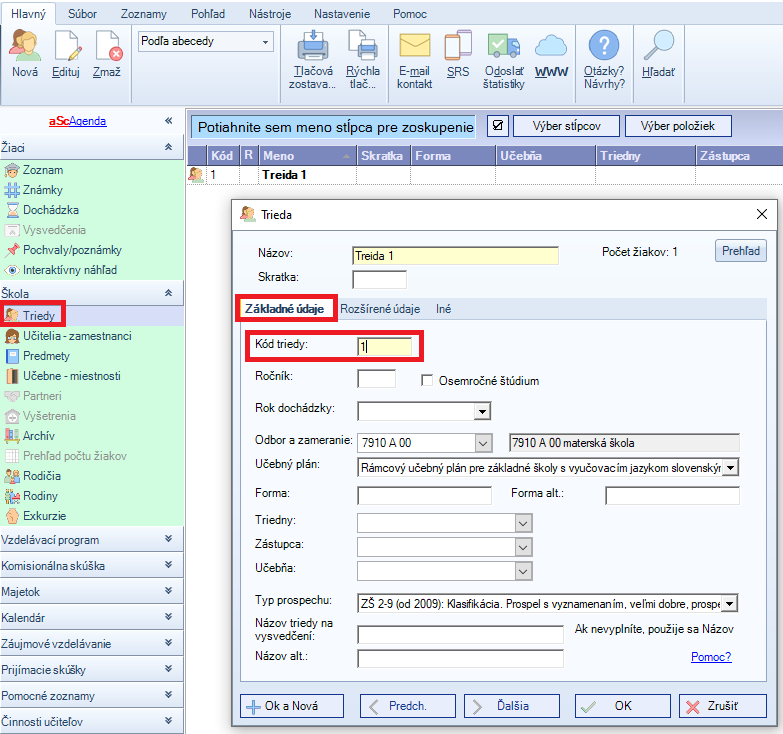This screenshot has width=783, height=734.
Task: Open the Pomoc? link
Action: [x=711, y=657]
